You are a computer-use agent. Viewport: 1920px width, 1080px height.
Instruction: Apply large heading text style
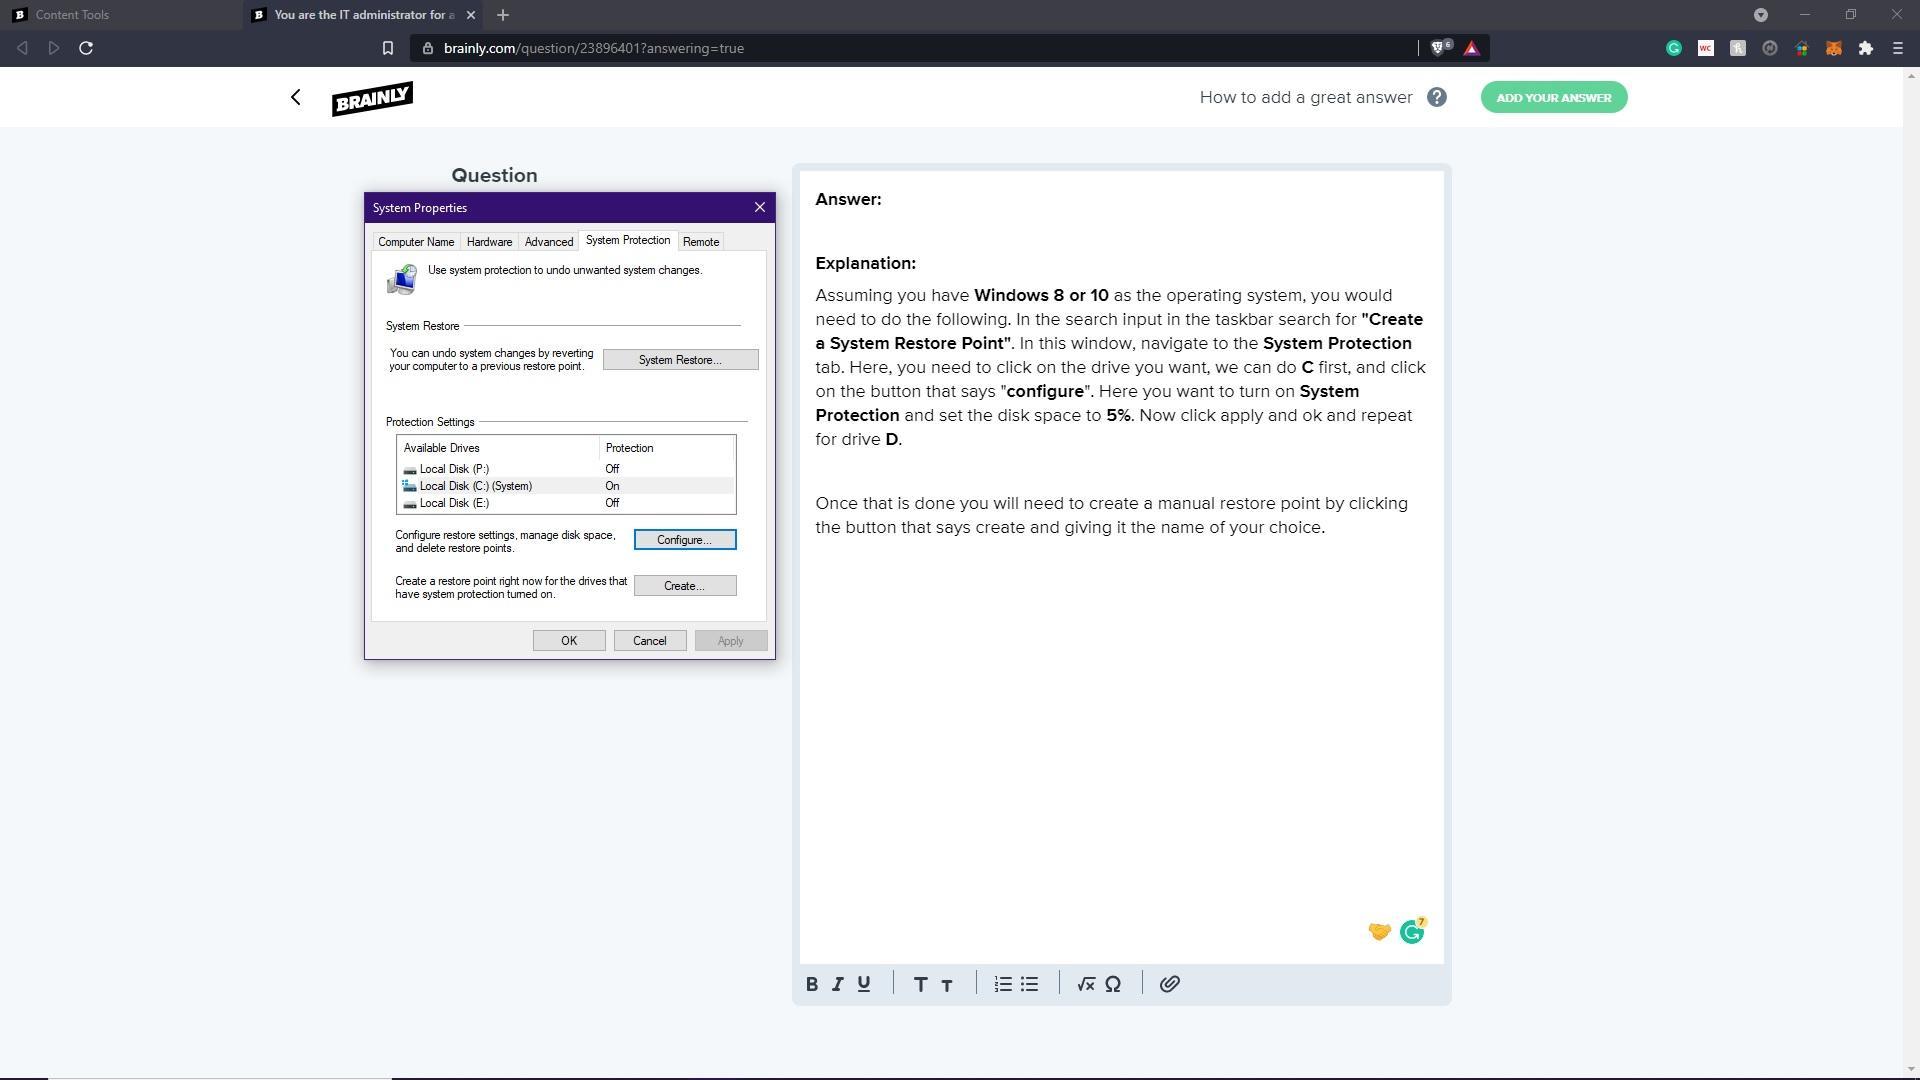pyautogui.click(x=920, y=984)
